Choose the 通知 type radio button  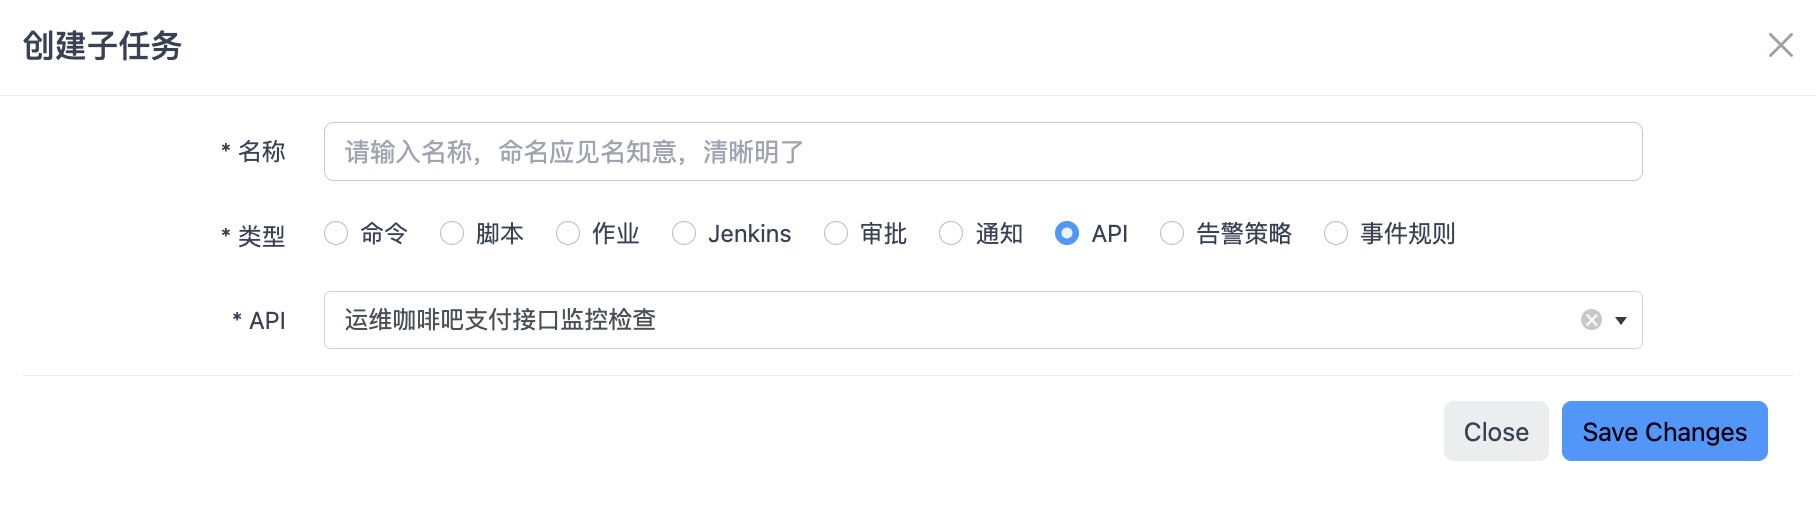tap(951, 233)
